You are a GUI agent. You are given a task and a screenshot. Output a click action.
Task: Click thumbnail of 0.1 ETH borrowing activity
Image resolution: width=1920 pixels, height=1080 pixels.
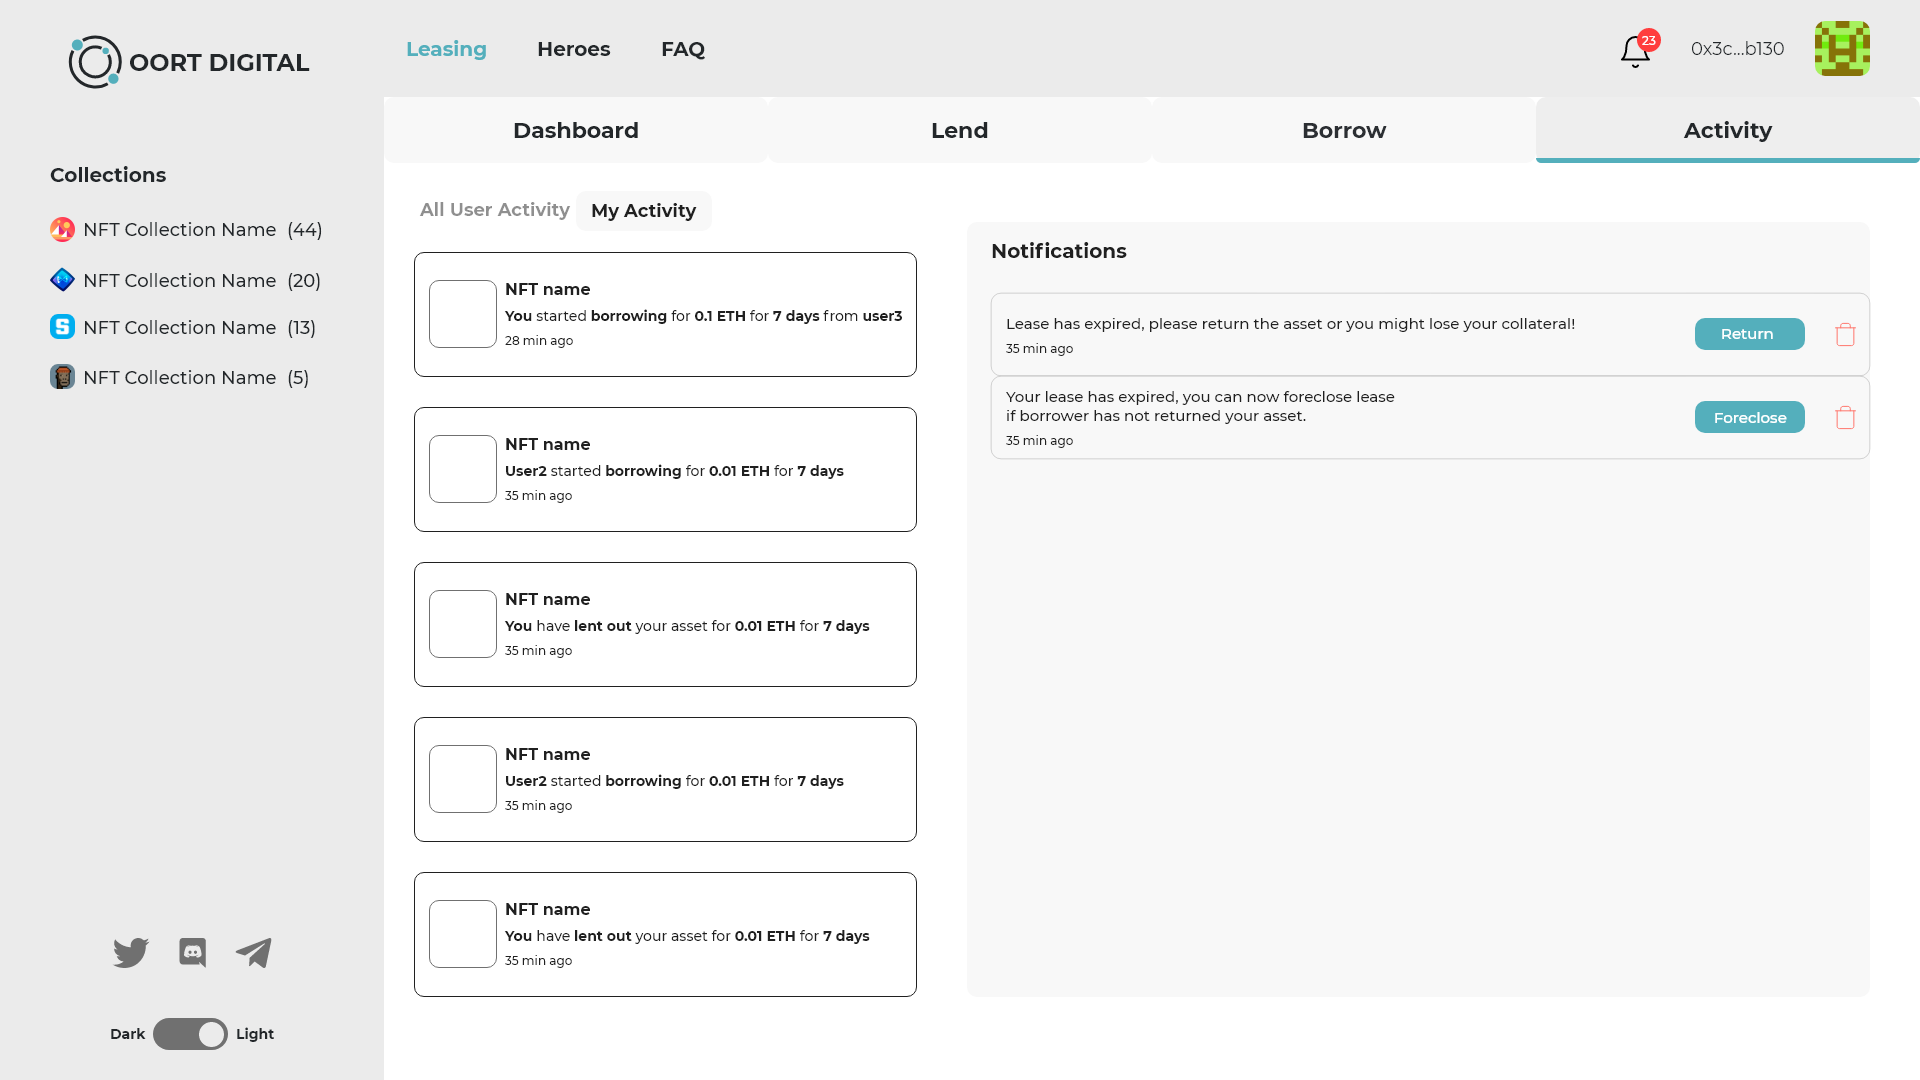tap(463, 314)
